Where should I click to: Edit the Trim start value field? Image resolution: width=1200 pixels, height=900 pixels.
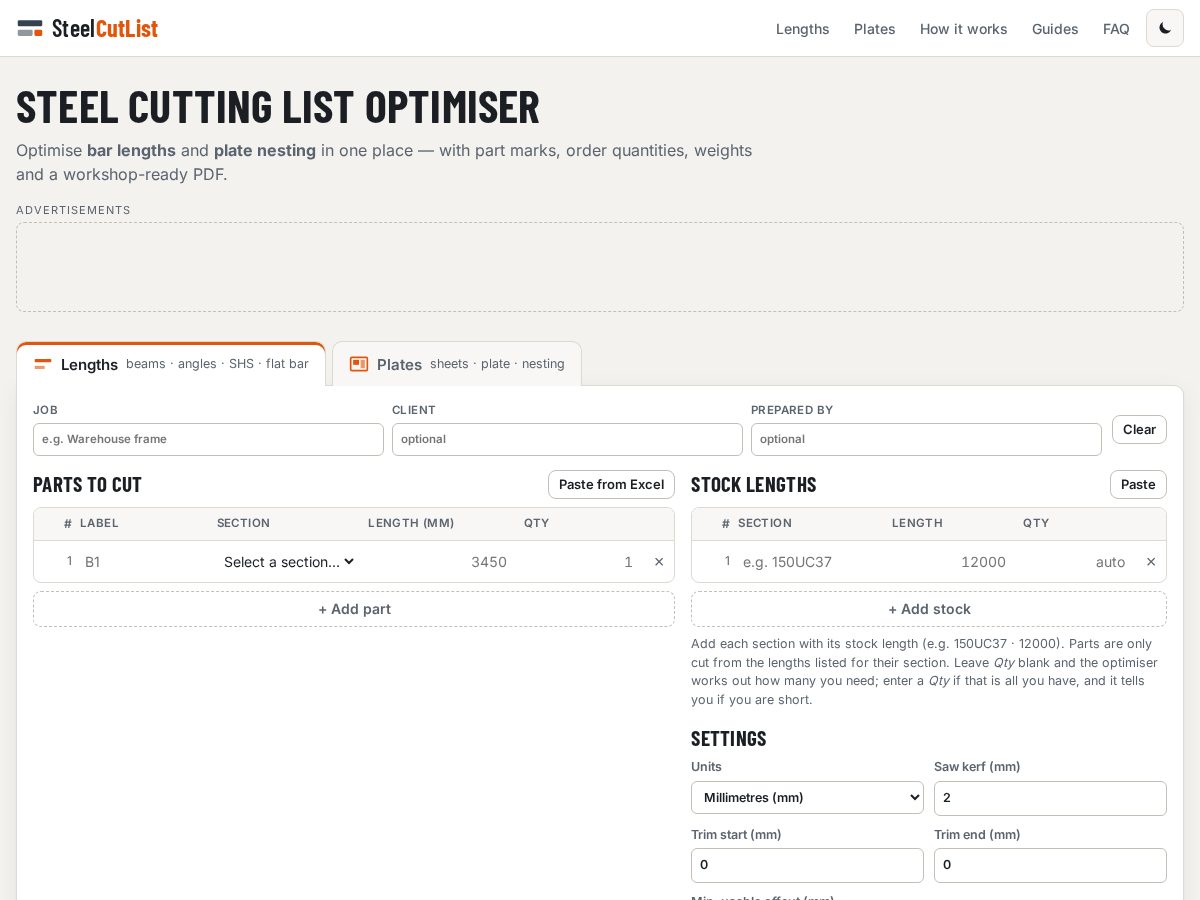(807, 865)
